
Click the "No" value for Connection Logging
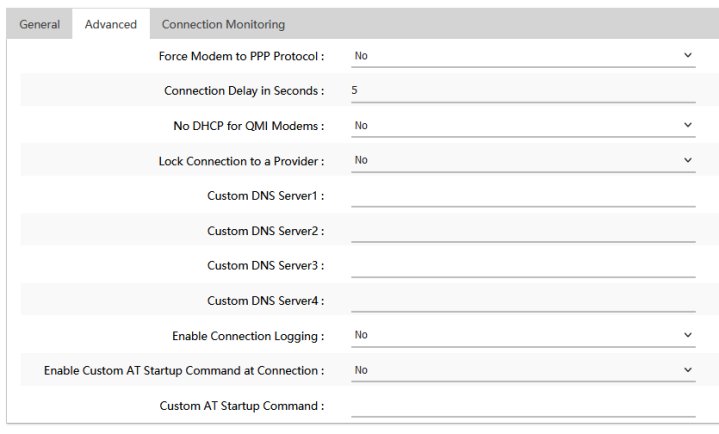(361, 335)
